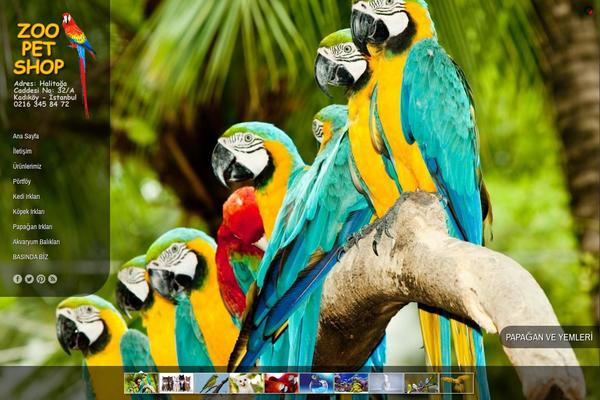Go to Ana Sayfa page
The height and width of the screenshot is (400, 600).
click(x=26, y=136)
